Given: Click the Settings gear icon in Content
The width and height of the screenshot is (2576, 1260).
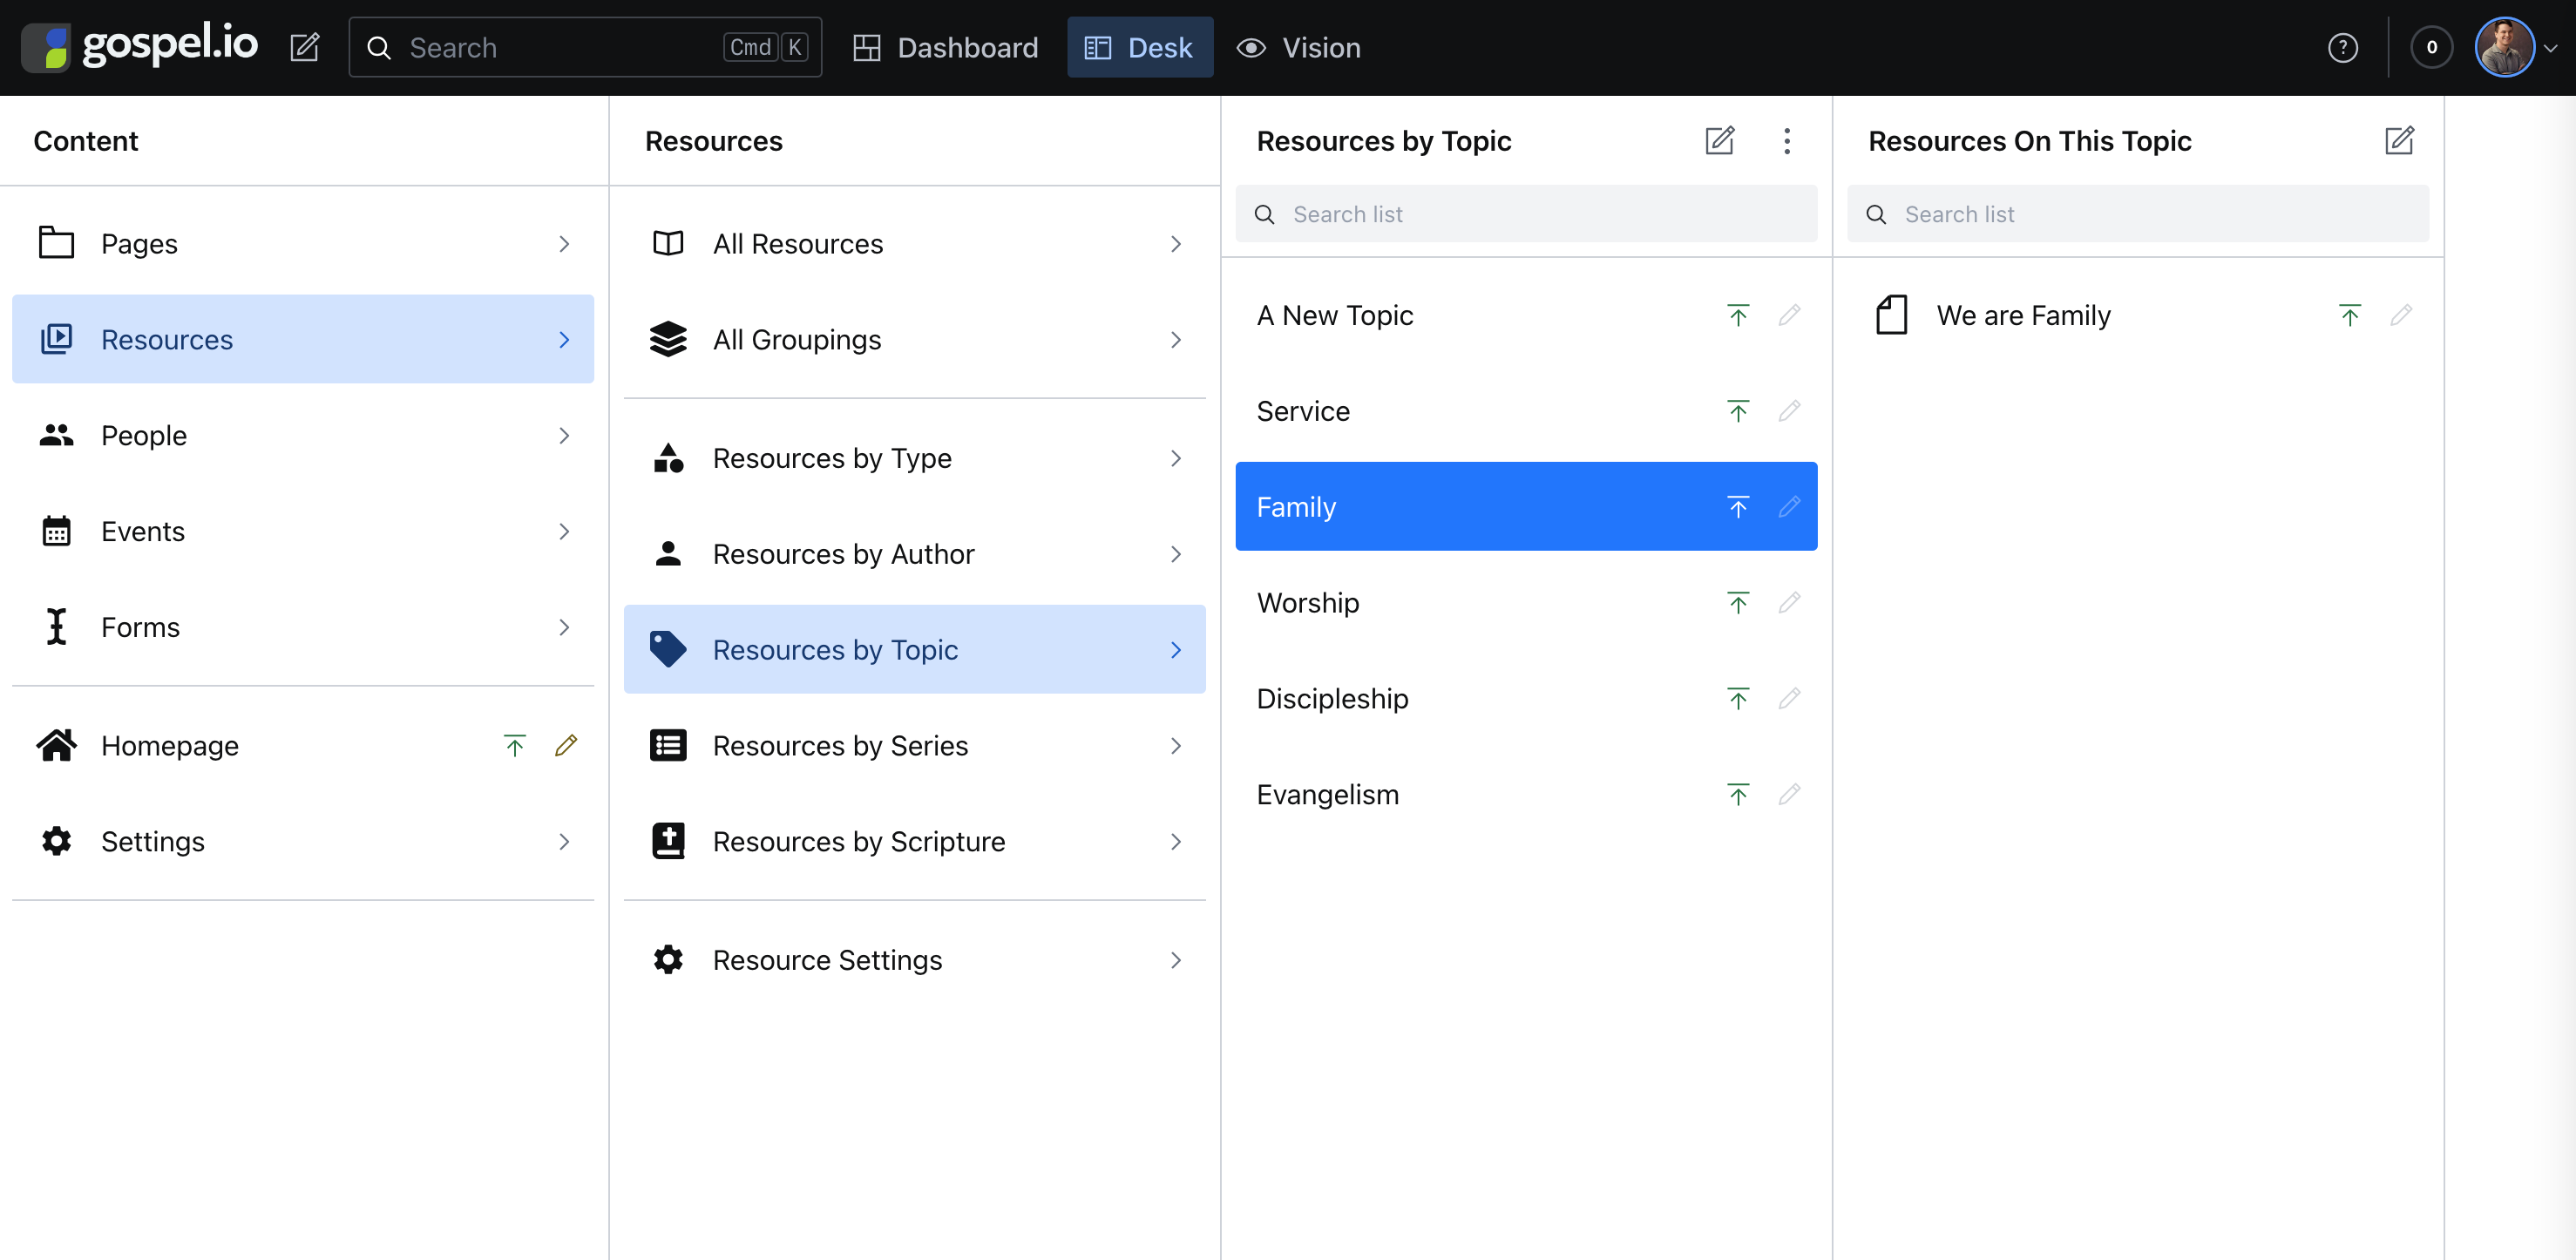Looking at the screenshot, I should tap(56, 841).
